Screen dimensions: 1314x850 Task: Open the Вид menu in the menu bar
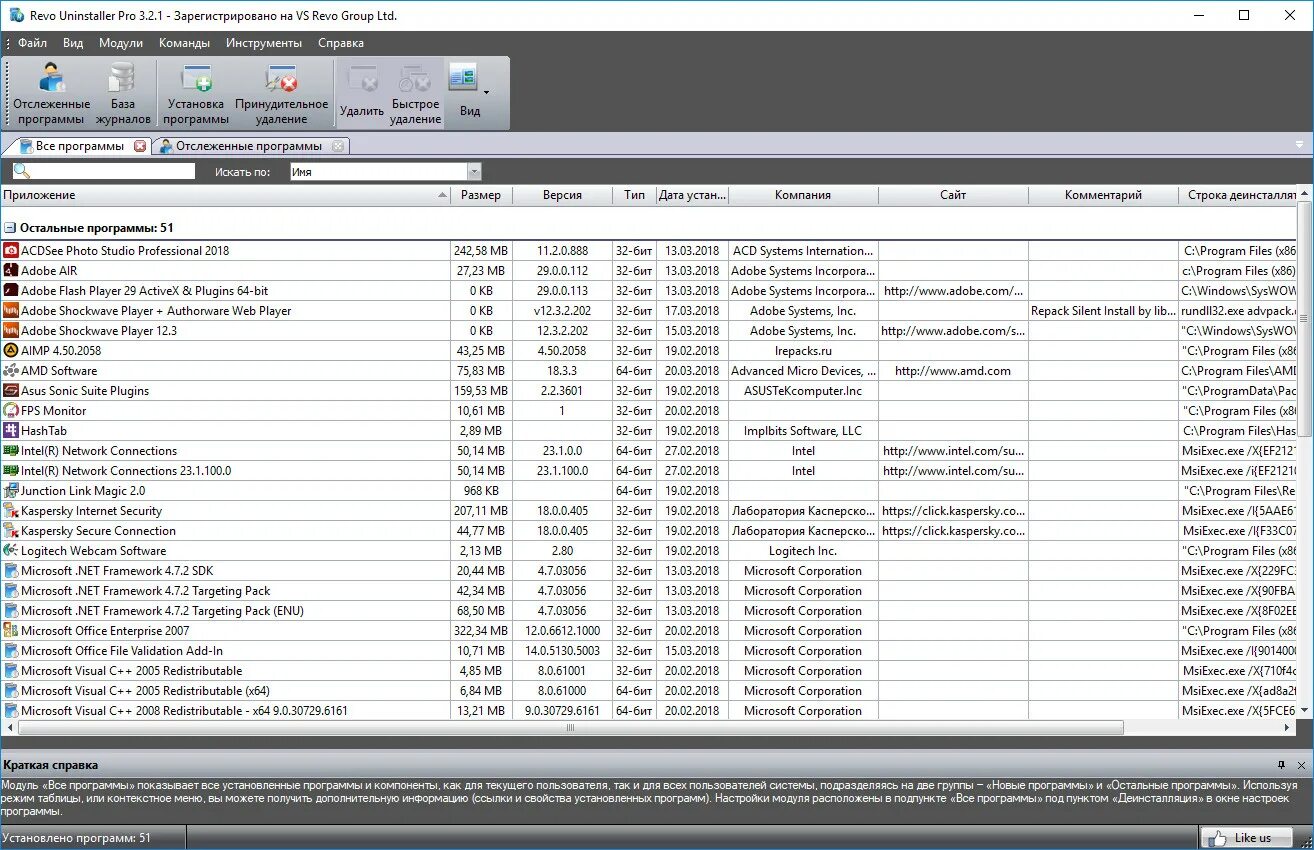pyautogui.click(x=73, y=43)
